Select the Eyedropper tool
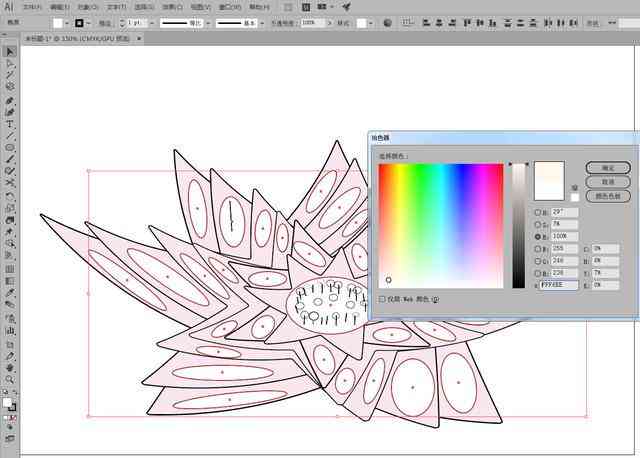Image resolution: width=640 pixels, height=458 pixels. point(10,293)
